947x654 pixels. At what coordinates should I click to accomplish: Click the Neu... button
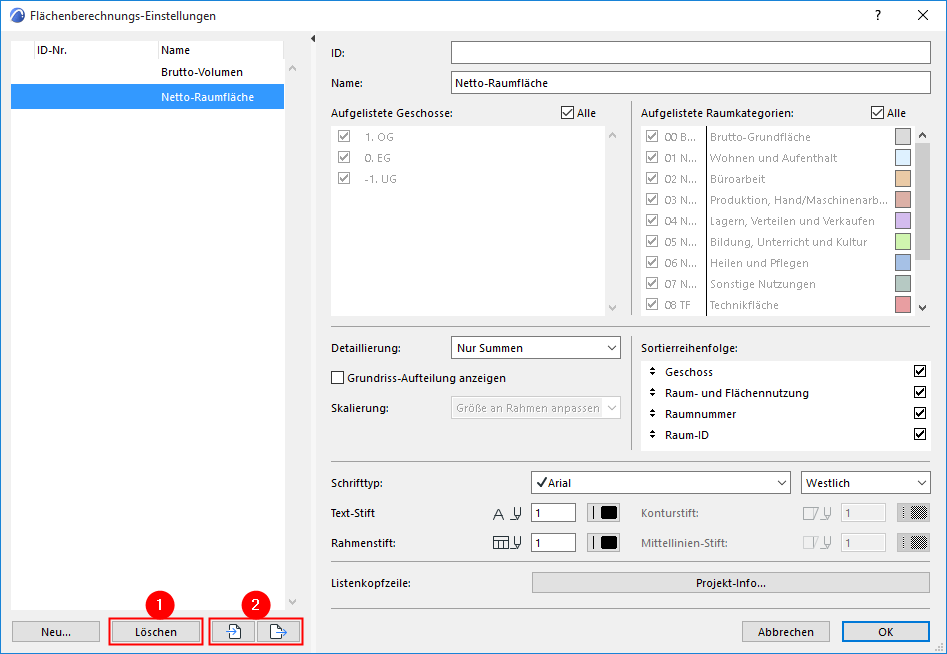pos(56,632)
